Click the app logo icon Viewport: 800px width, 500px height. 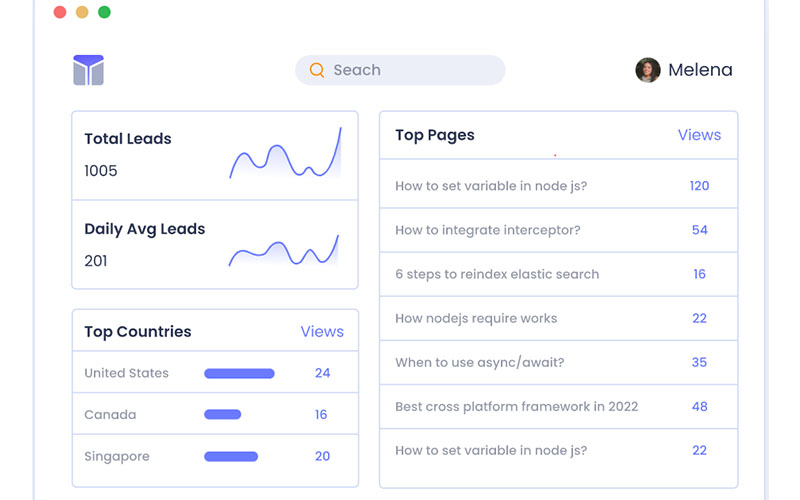[x=88, y=70]
